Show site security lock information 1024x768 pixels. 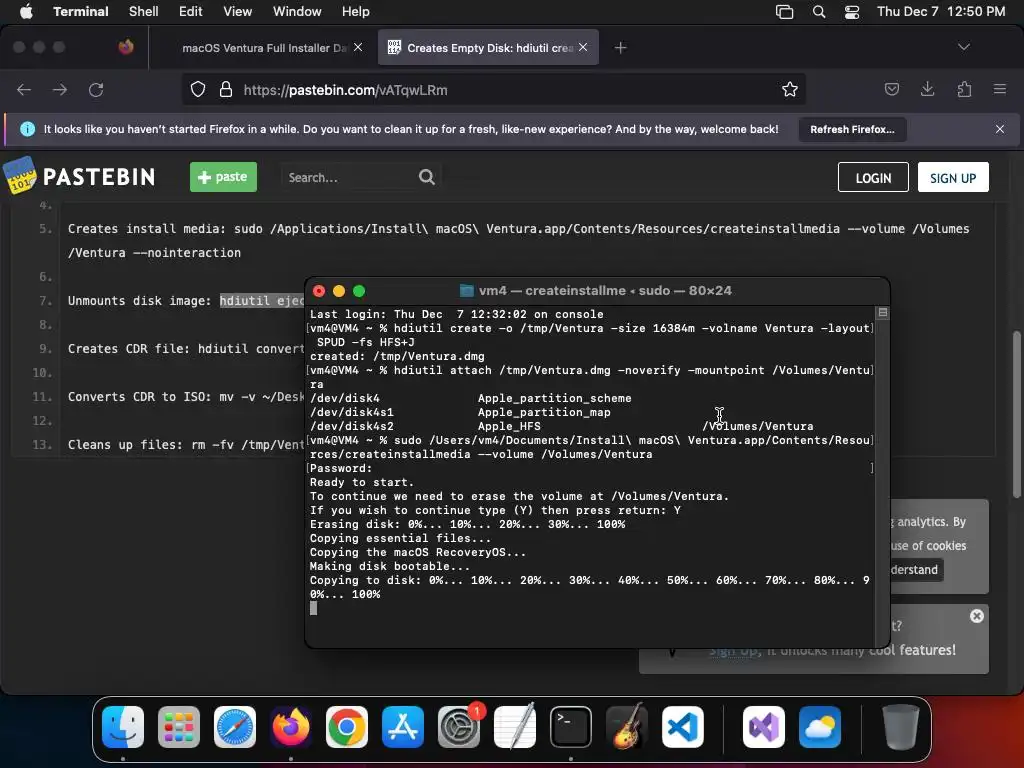[x=226, y=89]
